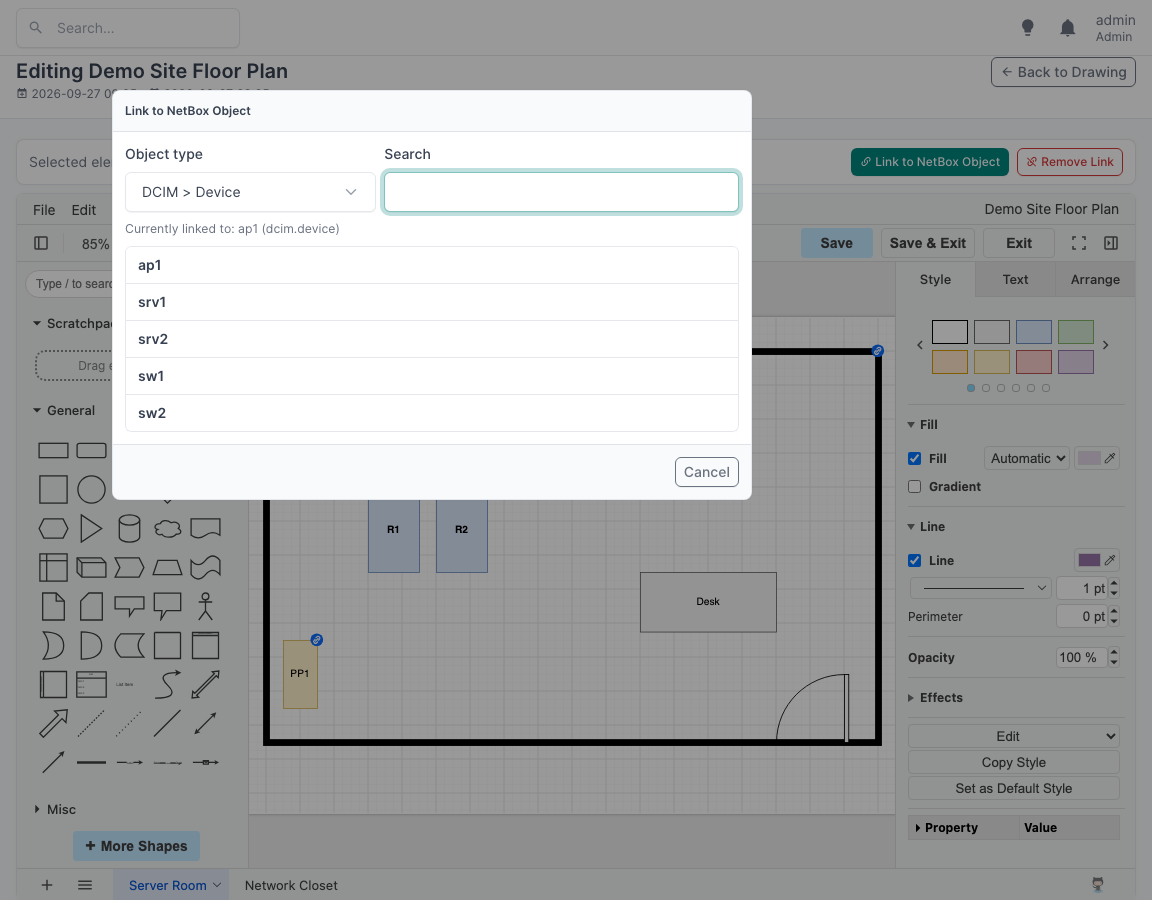Collapse the General shapes section
The height and width of the screenshot is (900, 1152).
(65, 410)
